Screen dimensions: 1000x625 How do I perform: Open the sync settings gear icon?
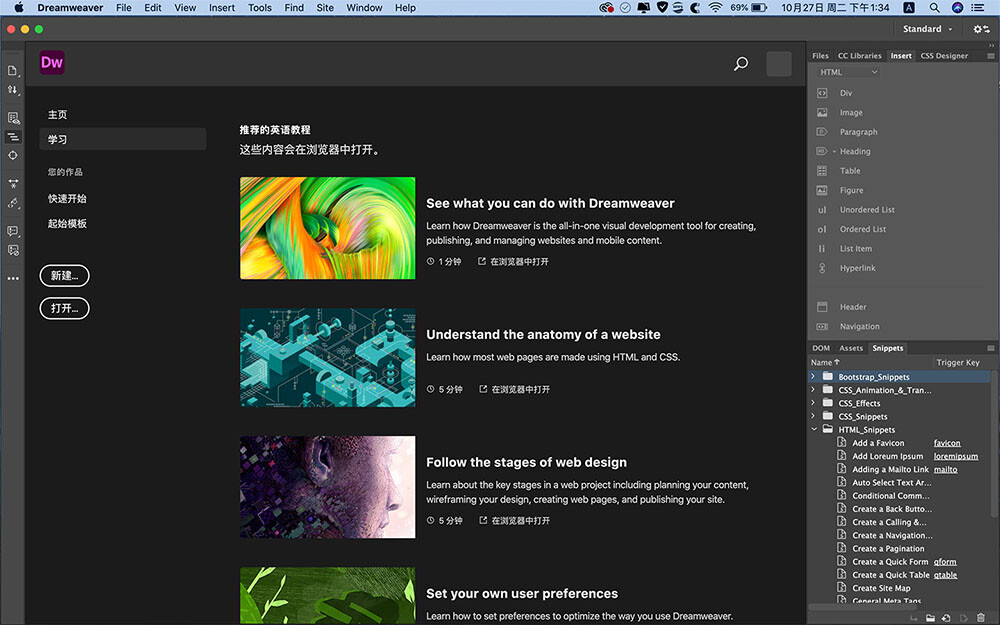point(980,29)
